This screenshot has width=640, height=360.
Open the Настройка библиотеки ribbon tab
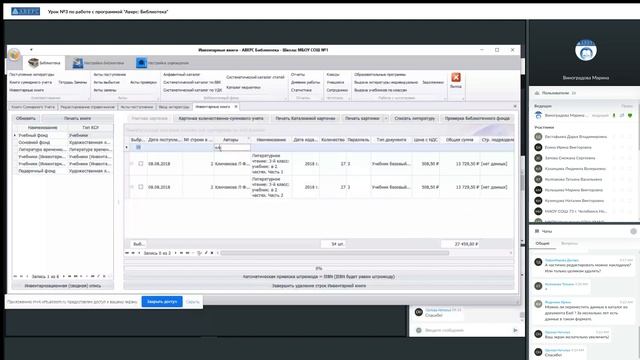coord(98,63)
